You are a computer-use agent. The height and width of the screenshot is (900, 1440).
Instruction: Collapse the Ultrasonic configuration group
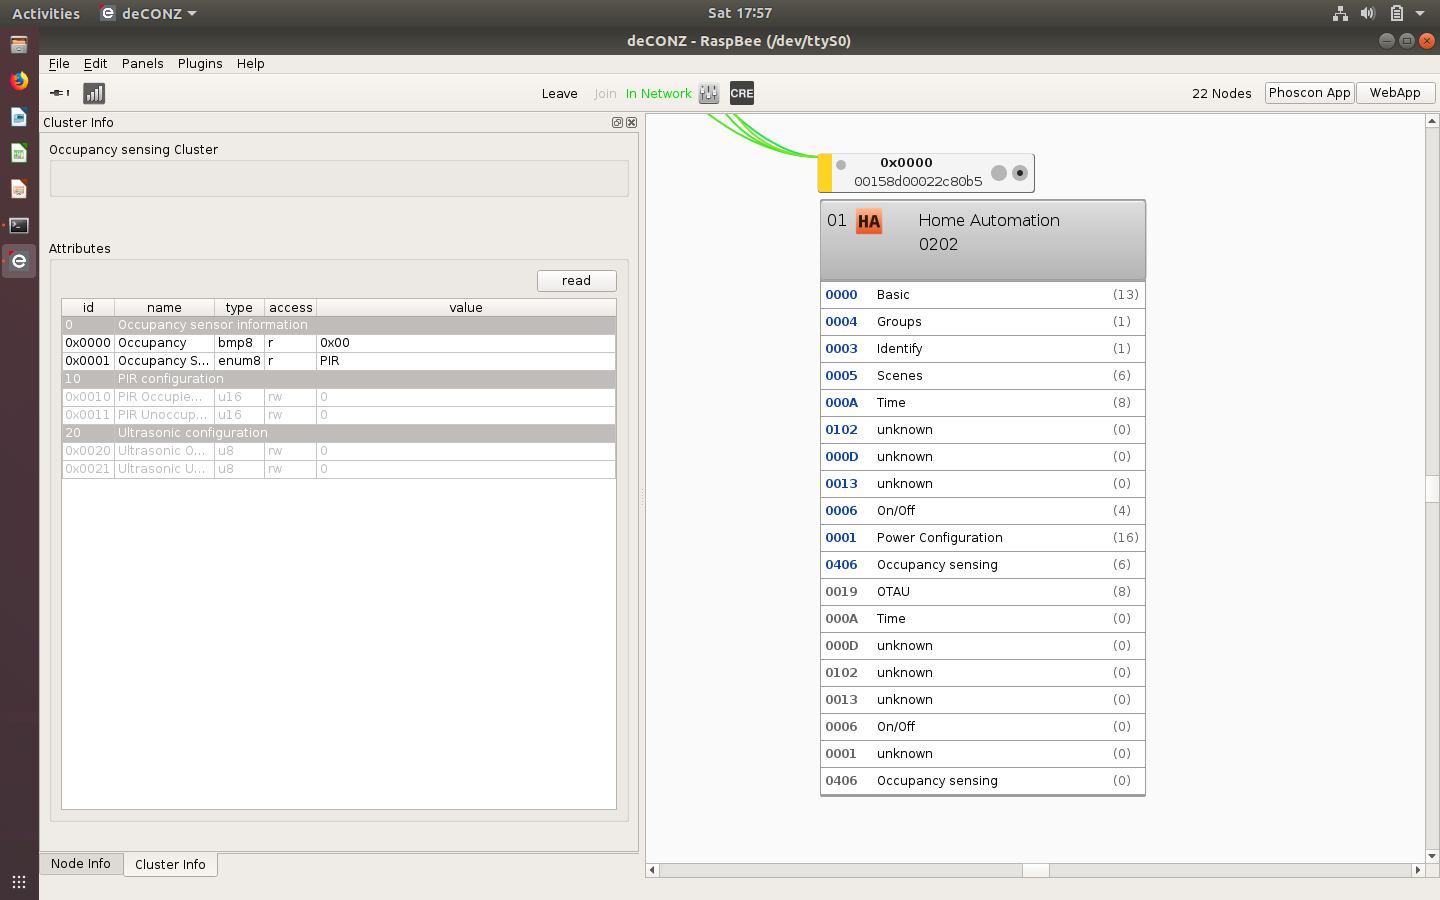tap(339, 433)
